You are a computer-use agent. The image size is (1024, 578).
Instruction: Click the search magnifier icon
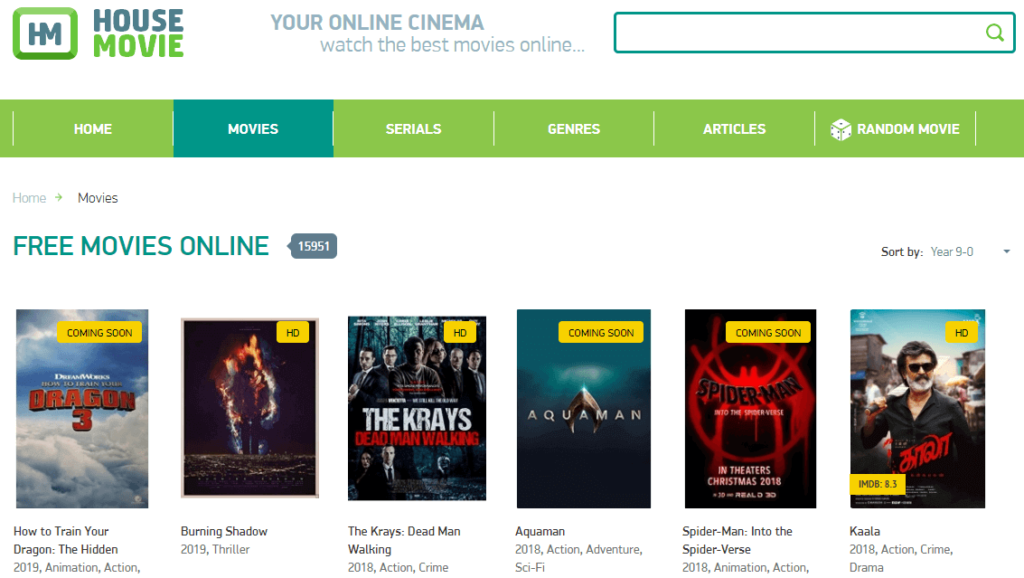[x=995, y=33]
